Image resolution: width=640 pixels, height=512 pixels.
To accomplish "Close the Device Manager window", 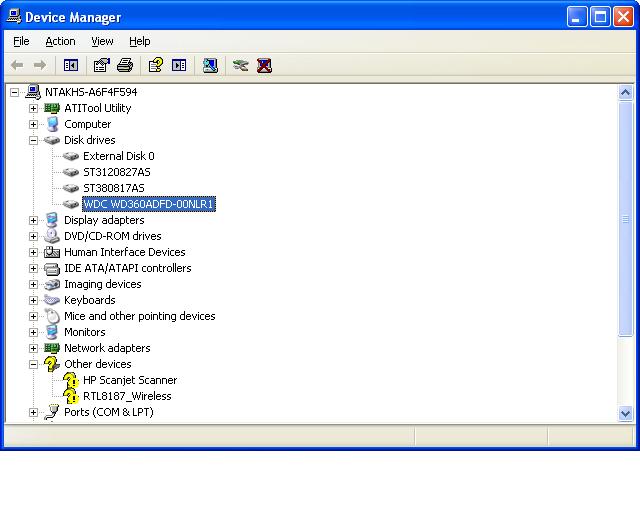I will tap(624, 17).
